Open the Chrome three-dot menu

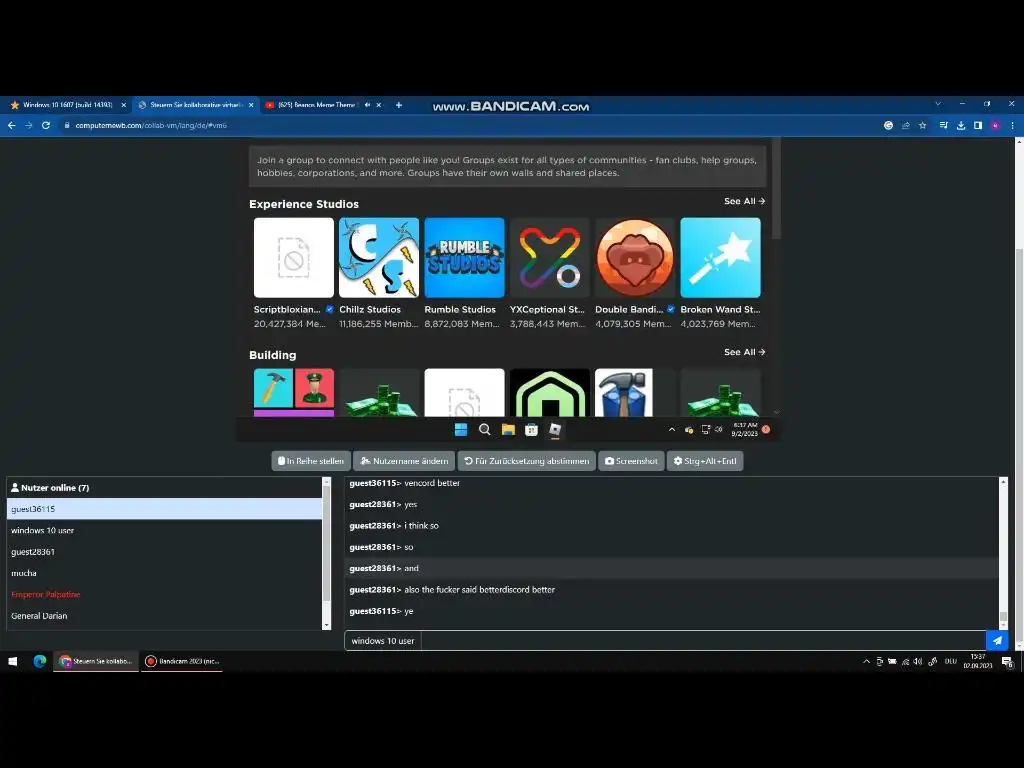click(x=1012, y=125)
